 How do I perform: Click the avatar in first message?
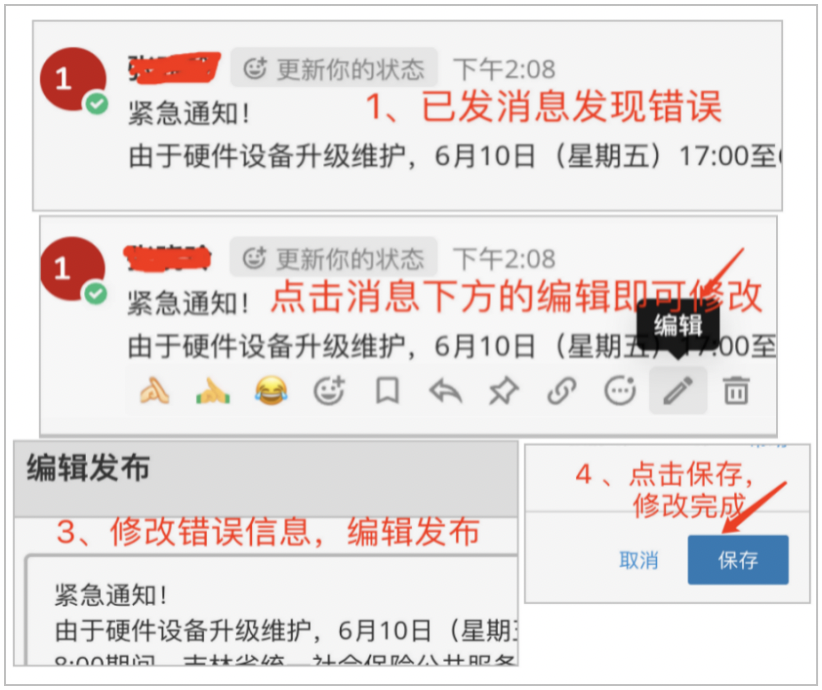[73, 80]
